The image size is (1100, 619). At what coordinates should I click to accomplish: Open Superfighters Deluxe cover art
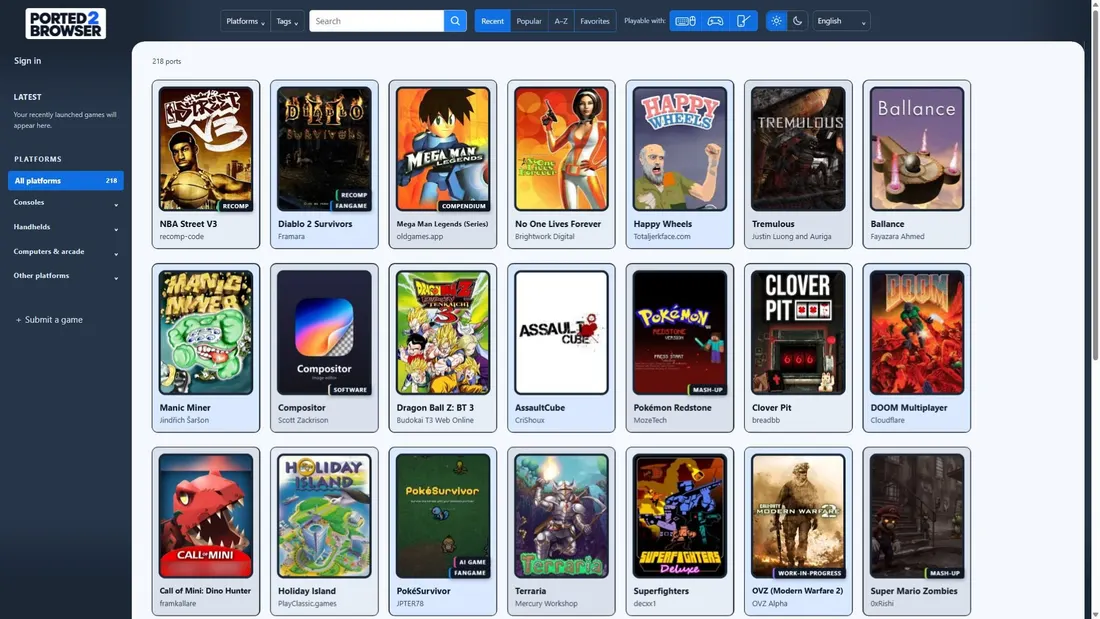tap(680, 516)
